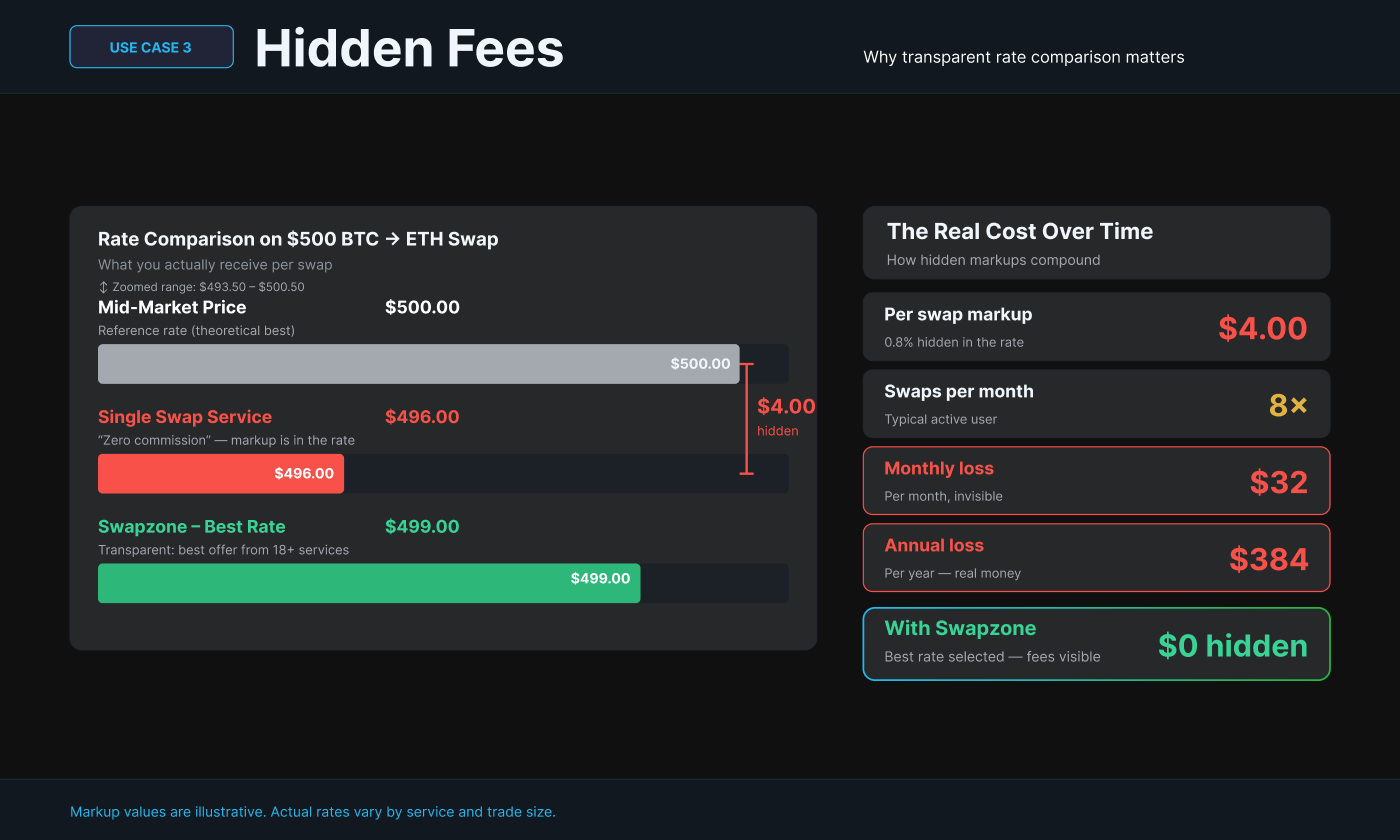The height and width of the screenshot is (840, 1400).
Task: Click the green Swapzone $499.00 bar
Action: pos(369,583)
